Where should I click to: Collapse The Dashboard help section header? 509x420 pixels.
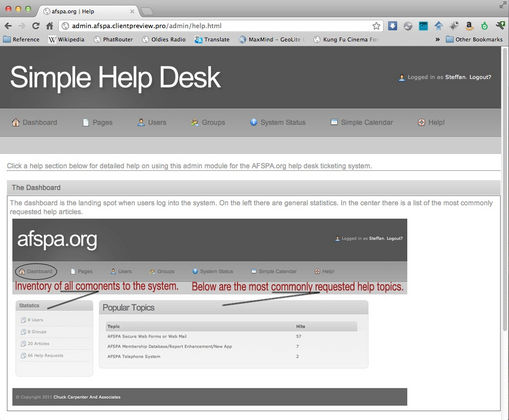(x=253, y=188)
